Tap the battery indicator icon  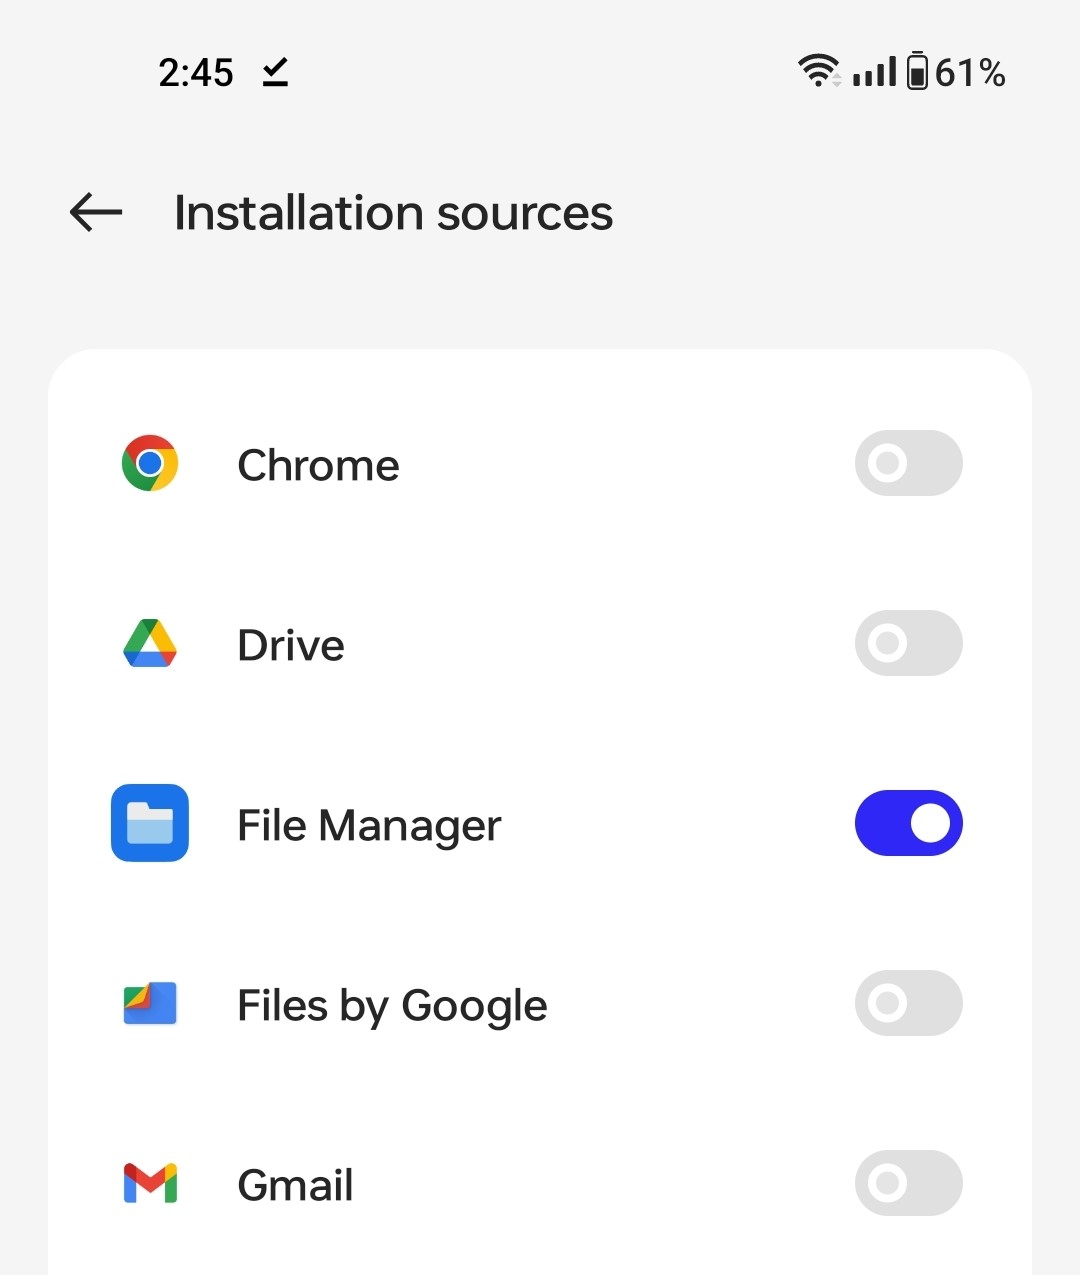point(917,71)
